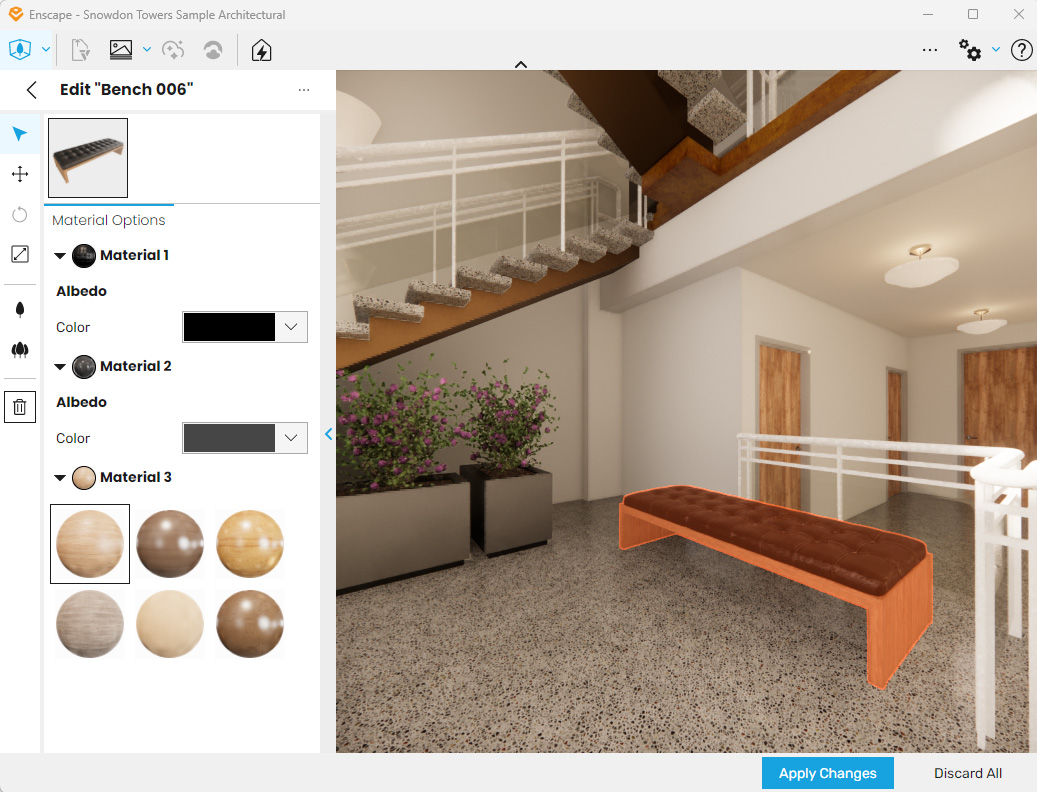Minimize the Enscape window
The image size is (1037, 792).
[928, 14]
